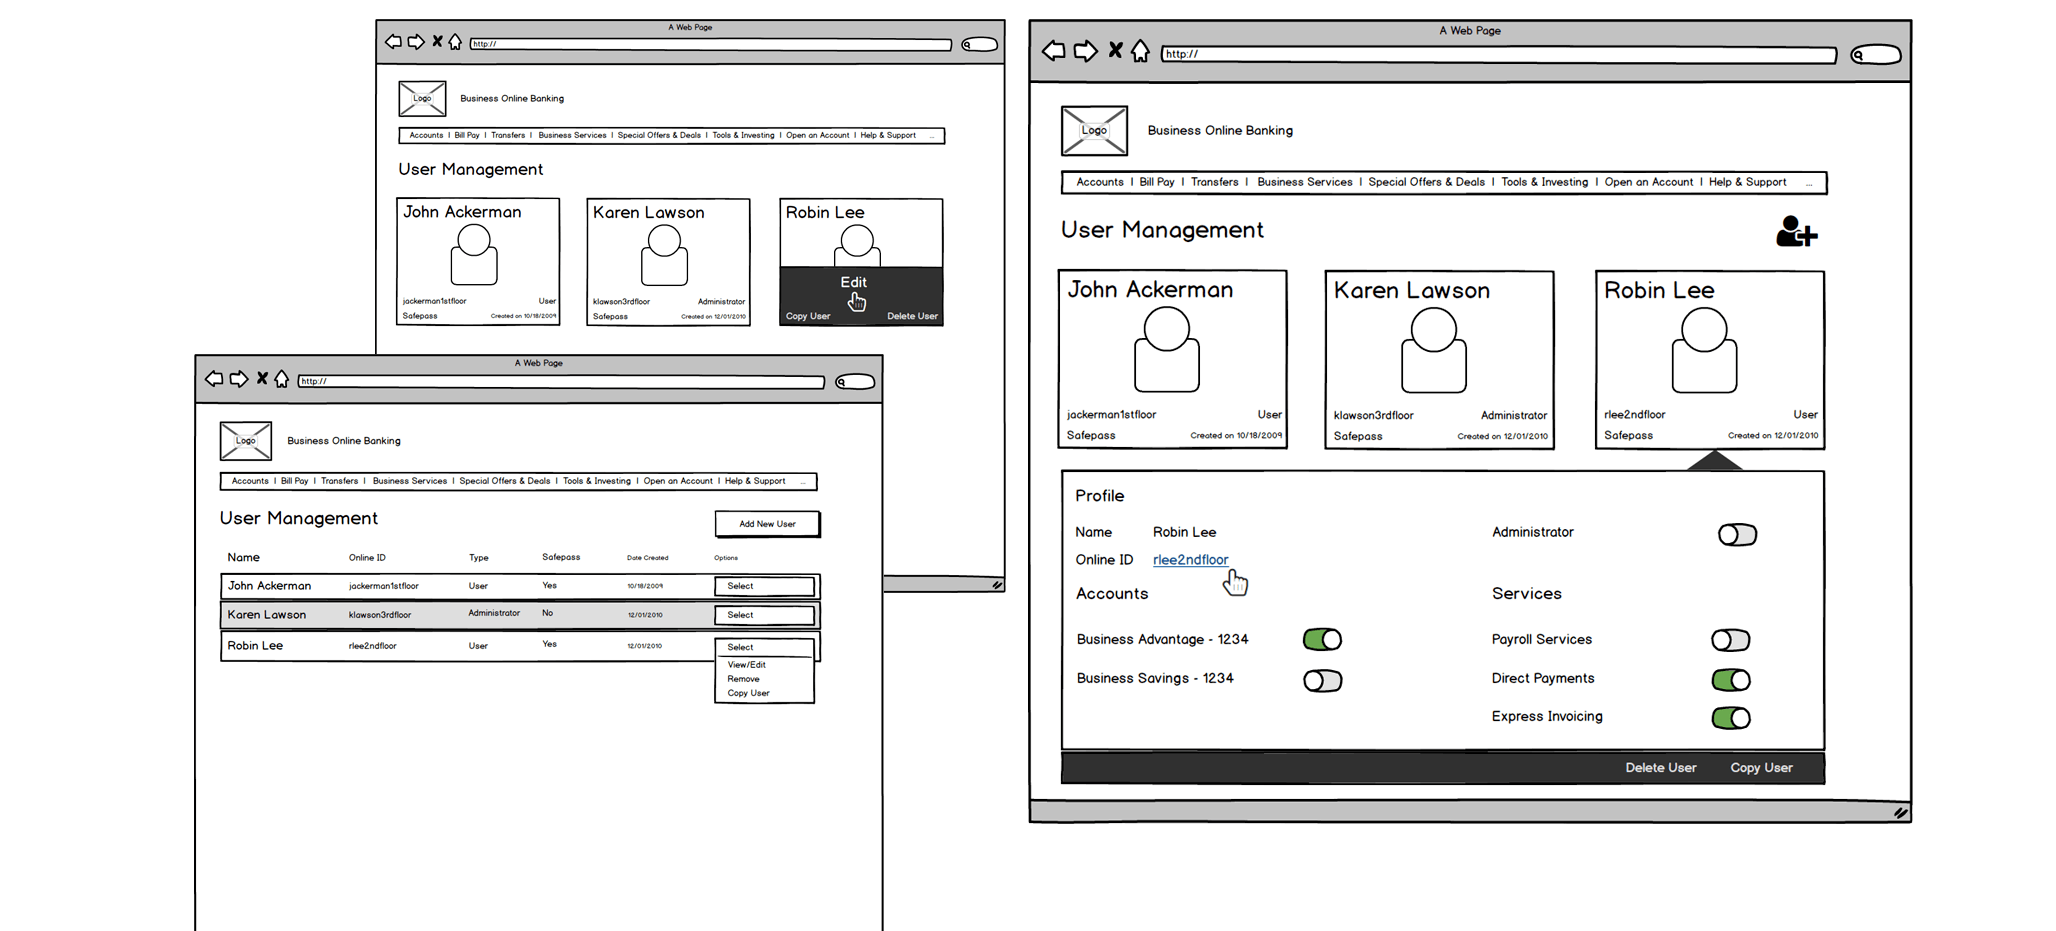Screen dimensions: 2056x931
Task: Click stop X icon in bottom-left browser window
Action: click(x=262, y=378)
